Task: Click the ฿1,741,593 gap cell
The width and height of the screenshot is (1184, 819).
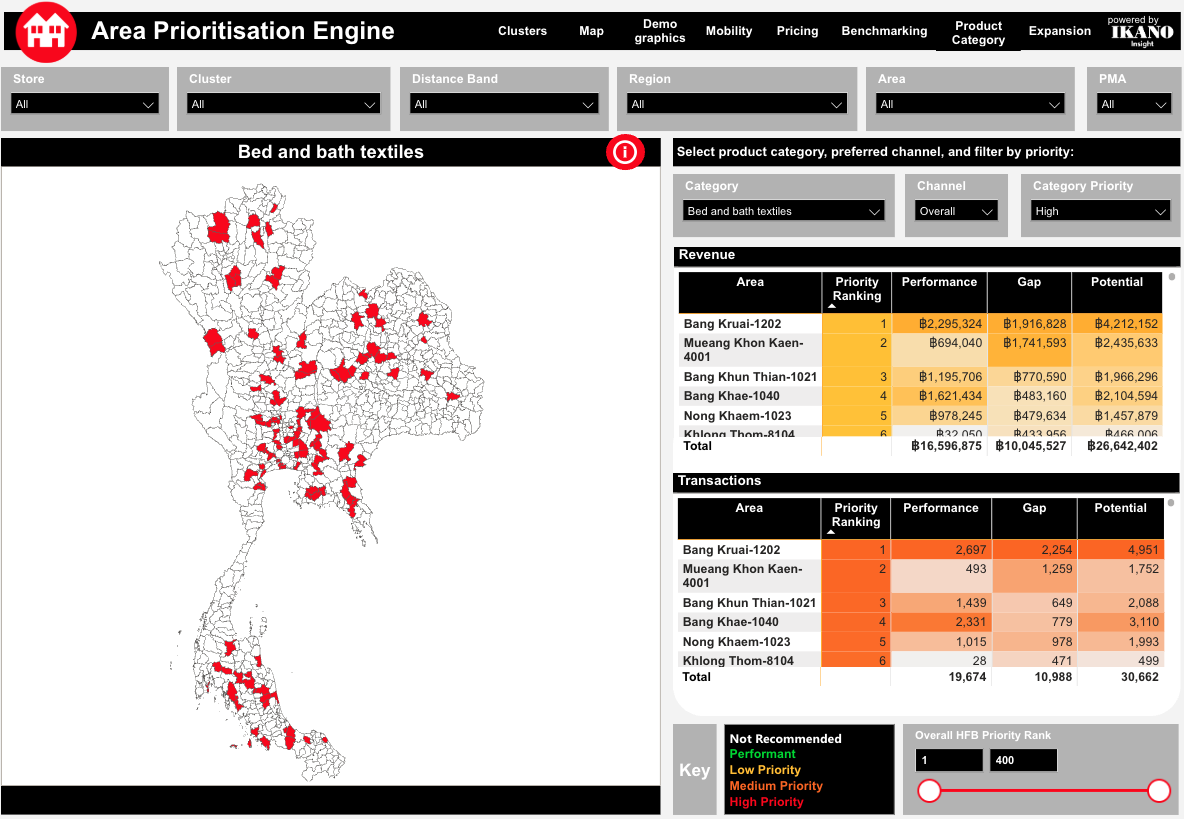Action: pos(1029,350)
